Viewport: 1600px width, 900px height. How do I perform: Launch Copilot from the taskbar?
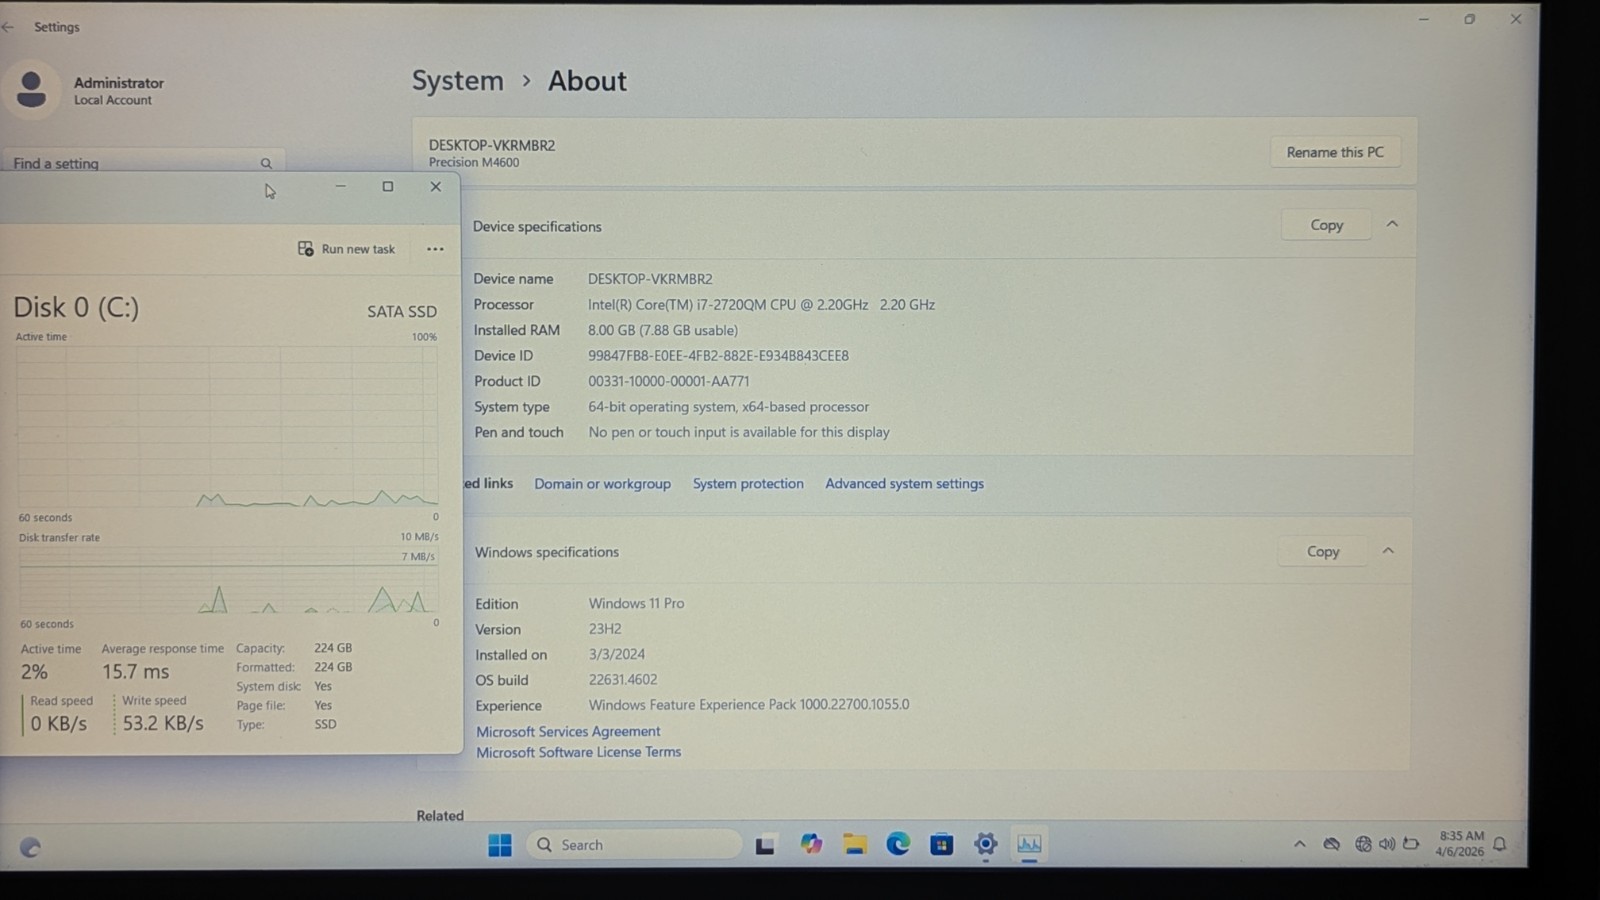811,845
